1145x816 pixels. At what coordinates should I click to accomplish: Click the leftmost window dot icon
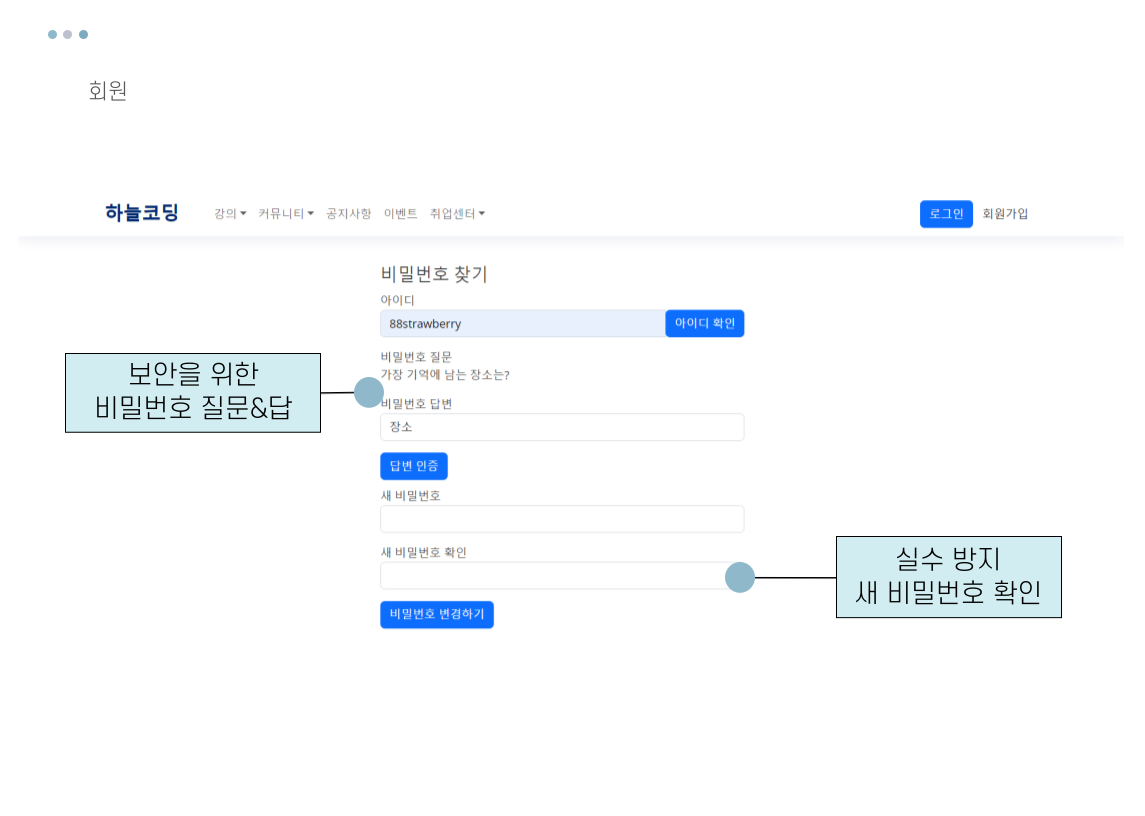tap(51, 33)
